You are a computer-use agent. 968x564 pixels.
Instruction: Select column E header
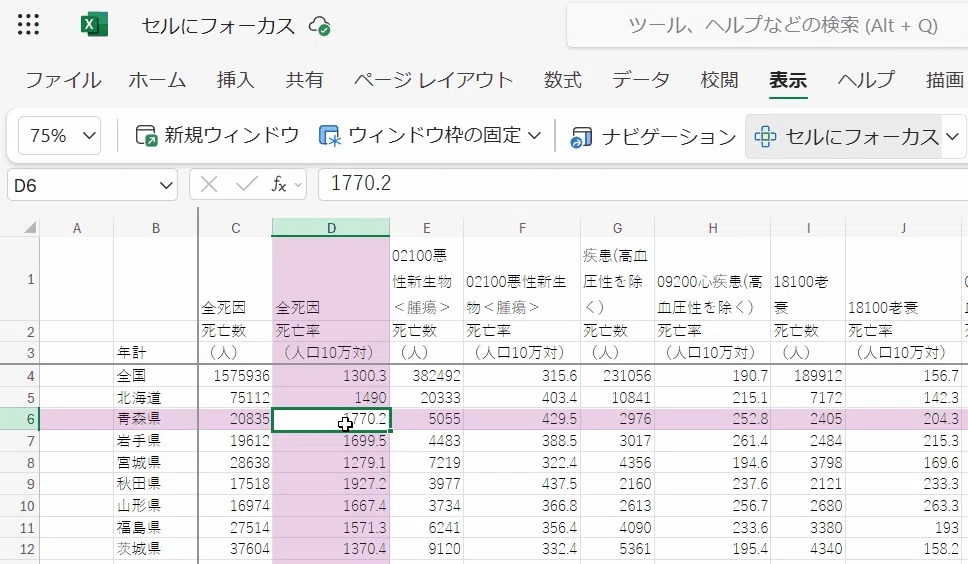point(427,228)
